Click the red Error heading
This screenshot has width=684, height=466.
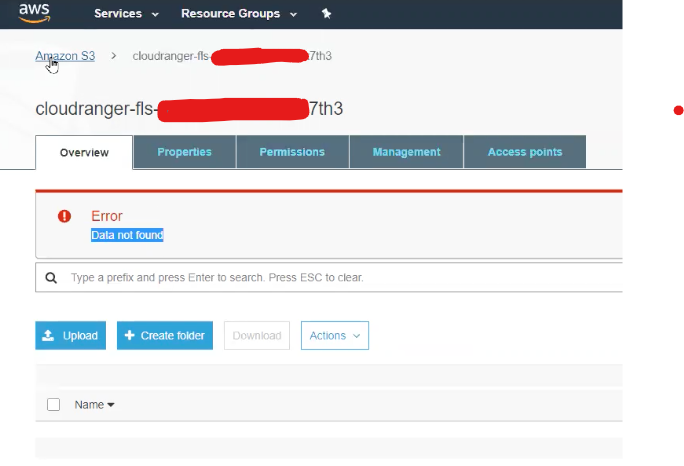pyautogui.click(x=107, y=216)
